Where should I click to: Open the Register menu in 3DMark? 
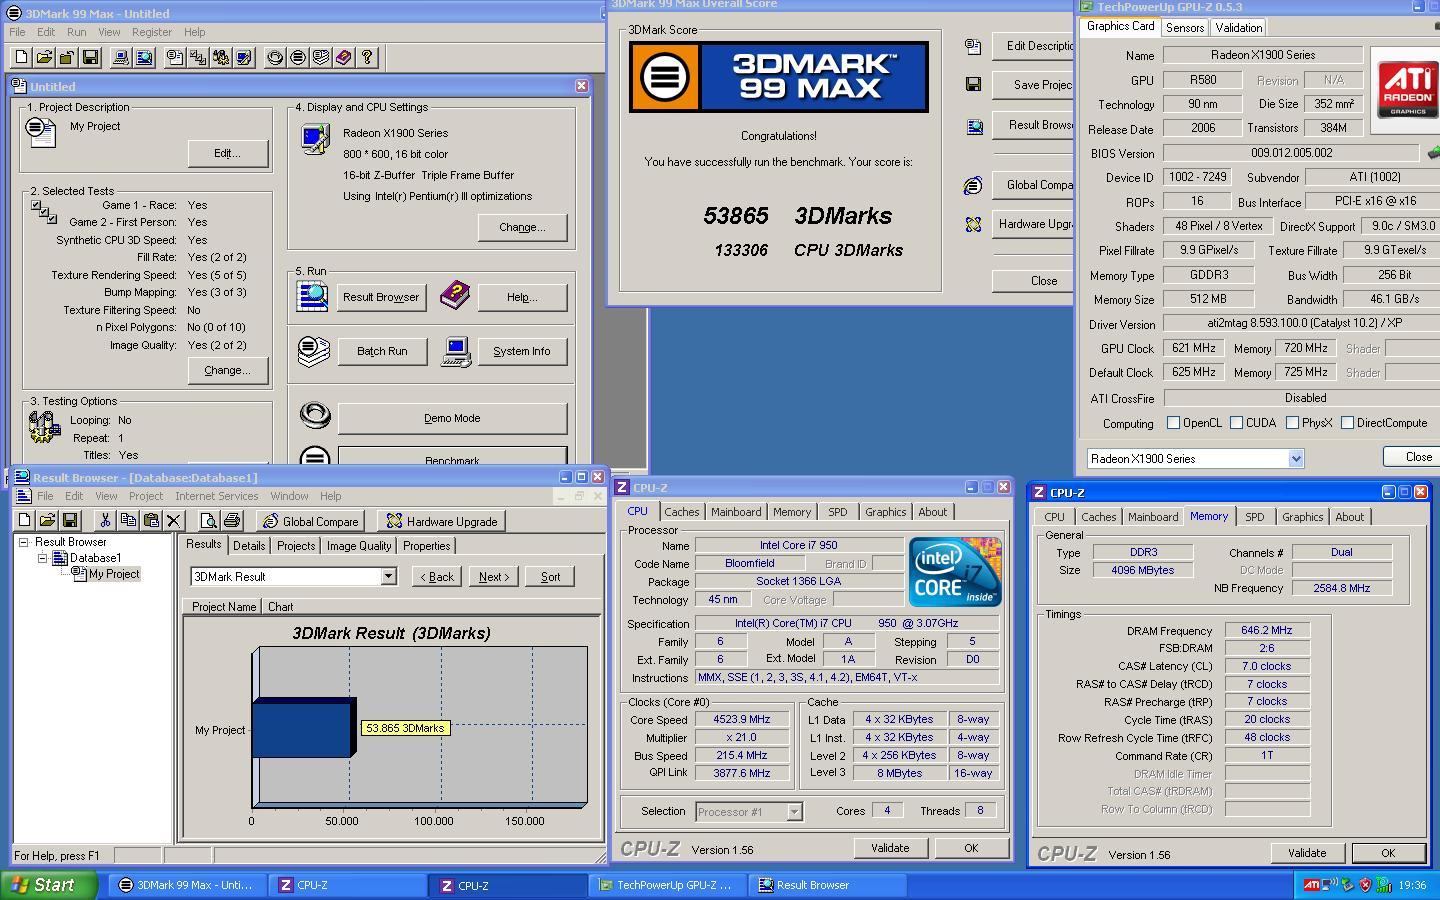click(x=152, y=32)
